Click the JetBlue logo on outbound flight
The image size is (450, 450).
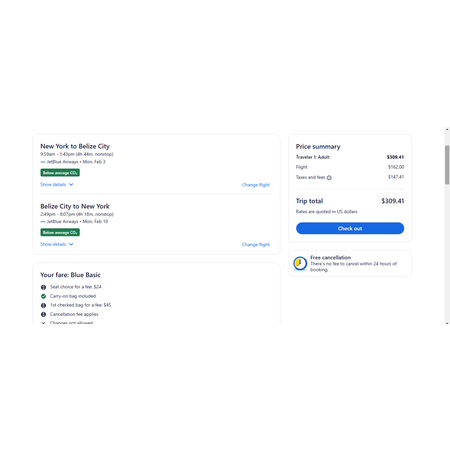point(43,162)
